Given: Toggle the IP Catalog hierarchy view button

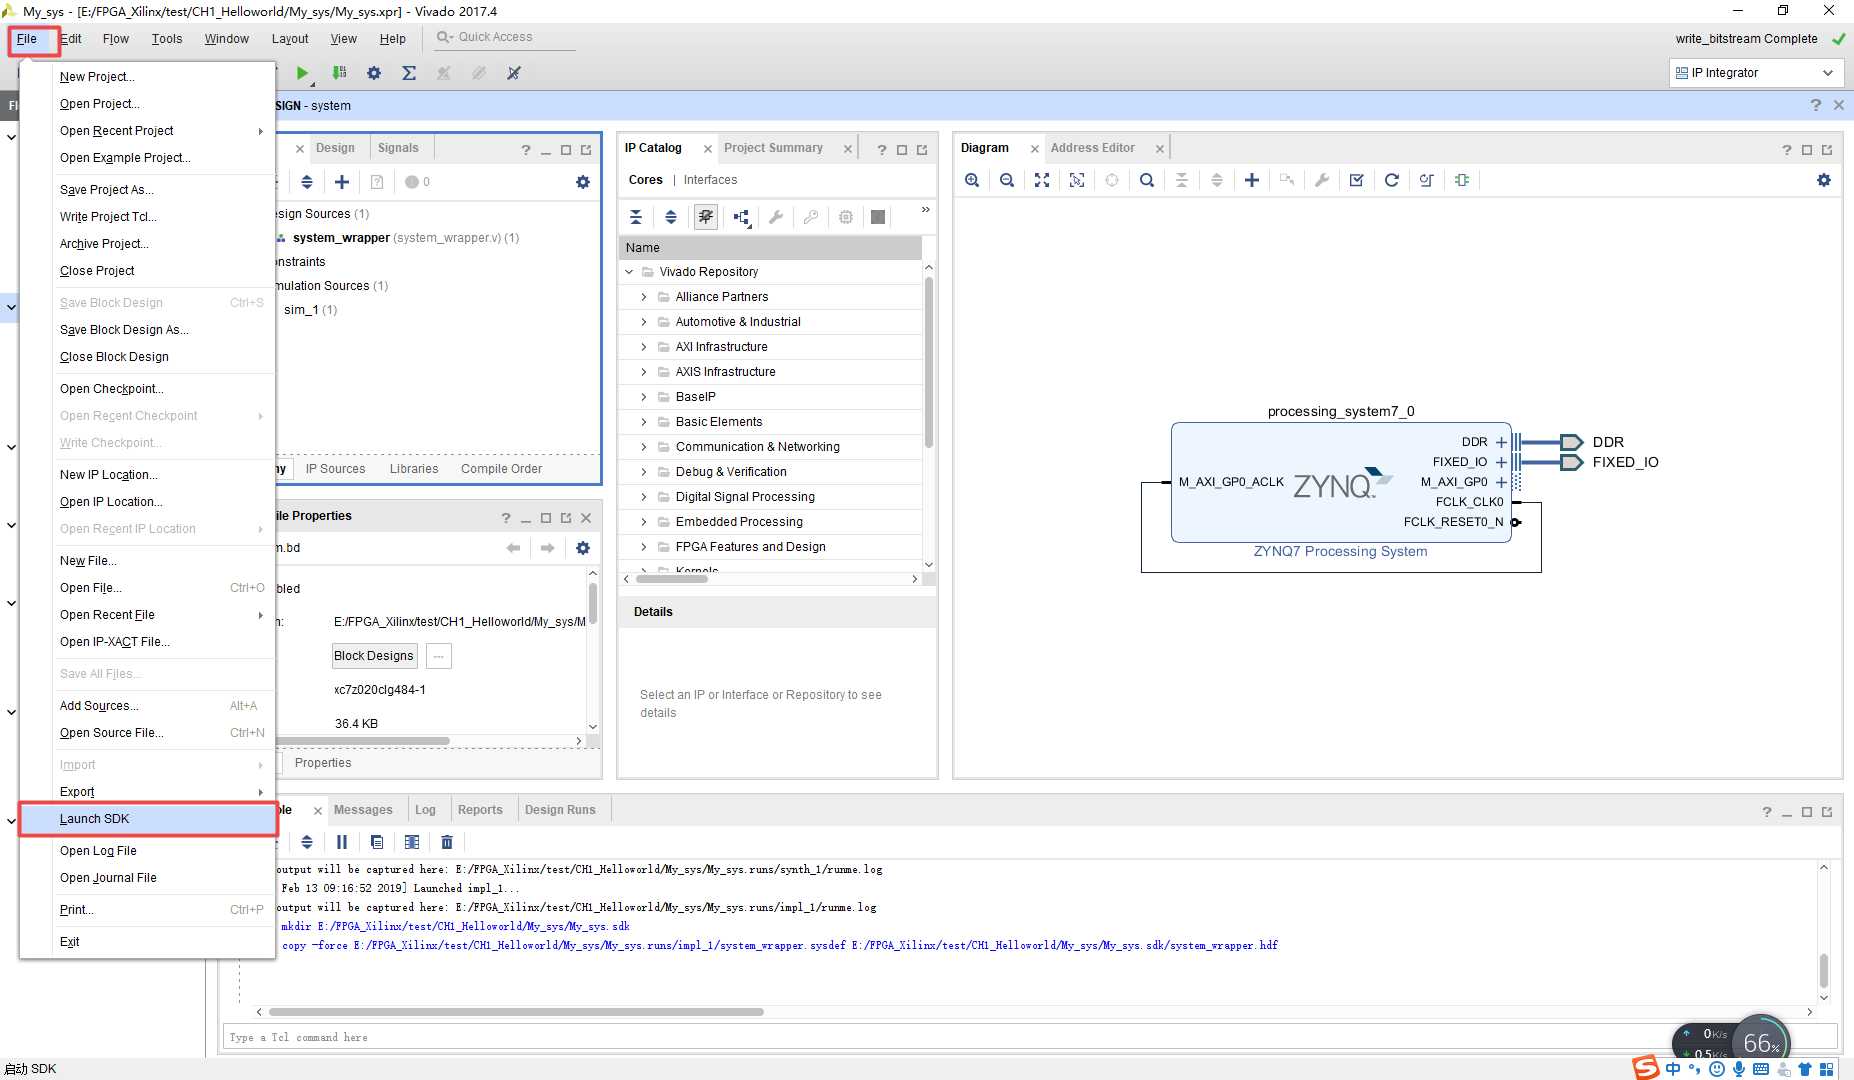Looking at the screenshot, I should tap(741, 217).
